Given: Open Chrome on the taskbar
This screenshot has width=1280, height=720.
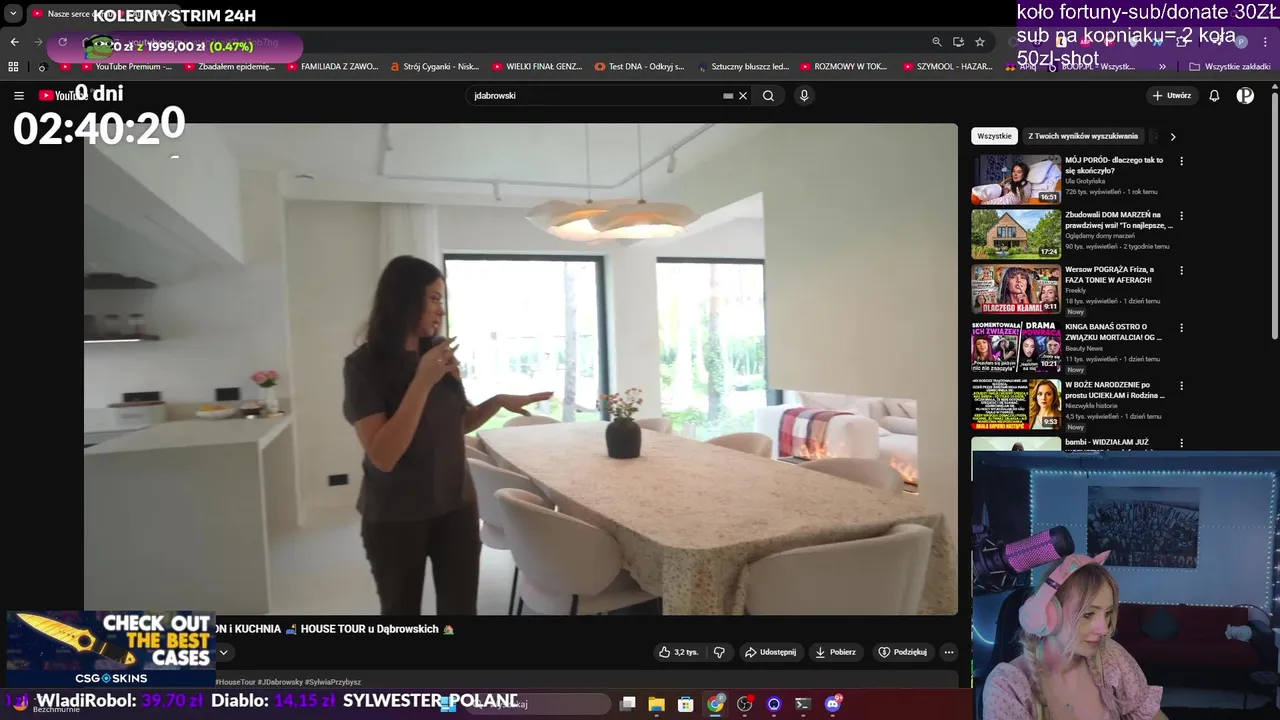Looking at the screenshot, I should coord(715,704).
